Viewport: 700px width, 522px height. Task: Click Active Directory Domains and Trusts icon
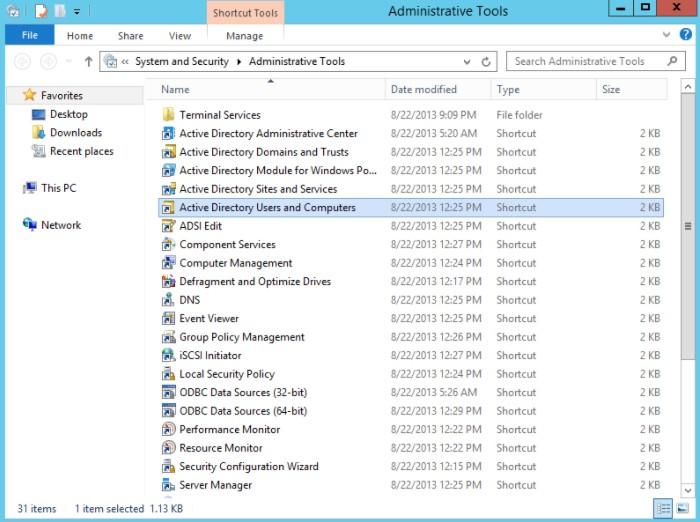168,152
